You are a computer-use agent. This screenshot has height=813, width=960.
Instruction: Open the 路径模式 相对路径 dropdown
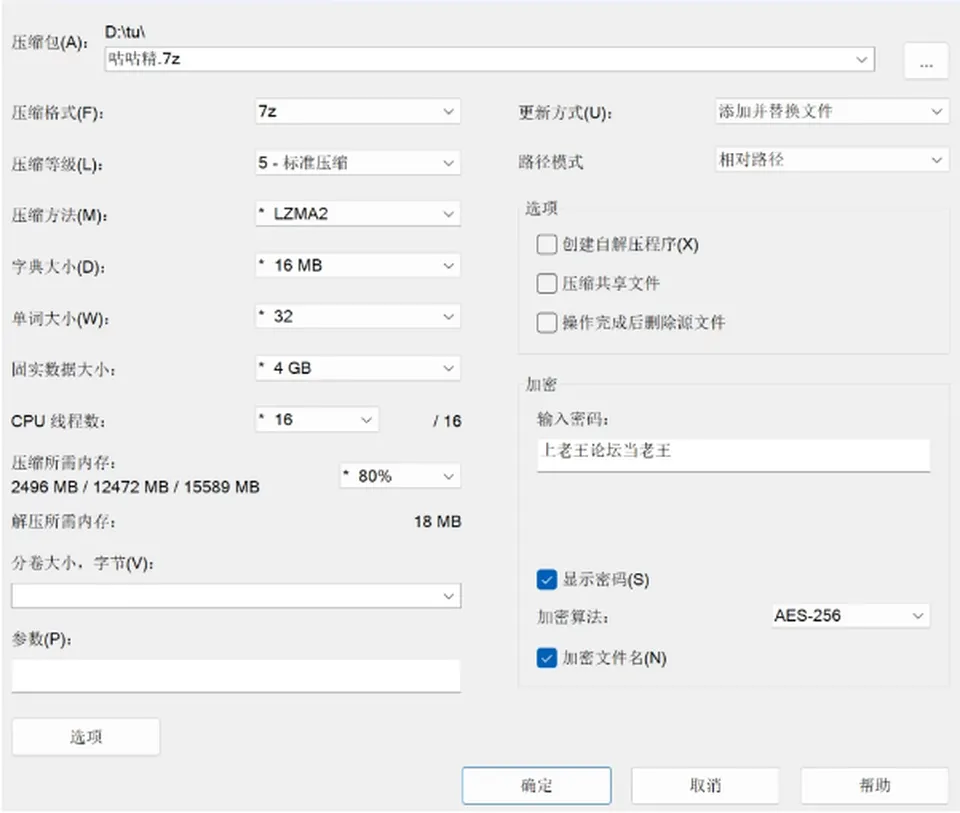(831, 160)
